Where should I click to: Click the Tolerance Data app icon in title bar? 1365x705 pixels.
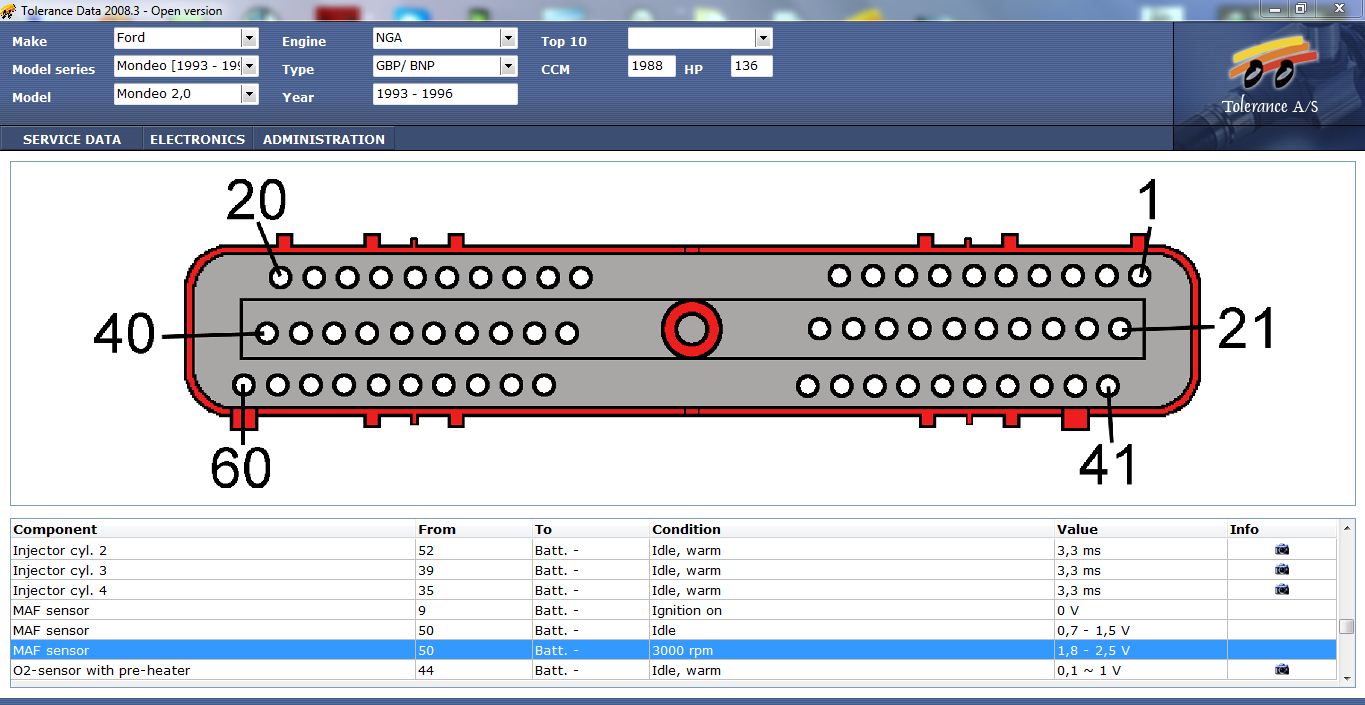click(9, 10)
